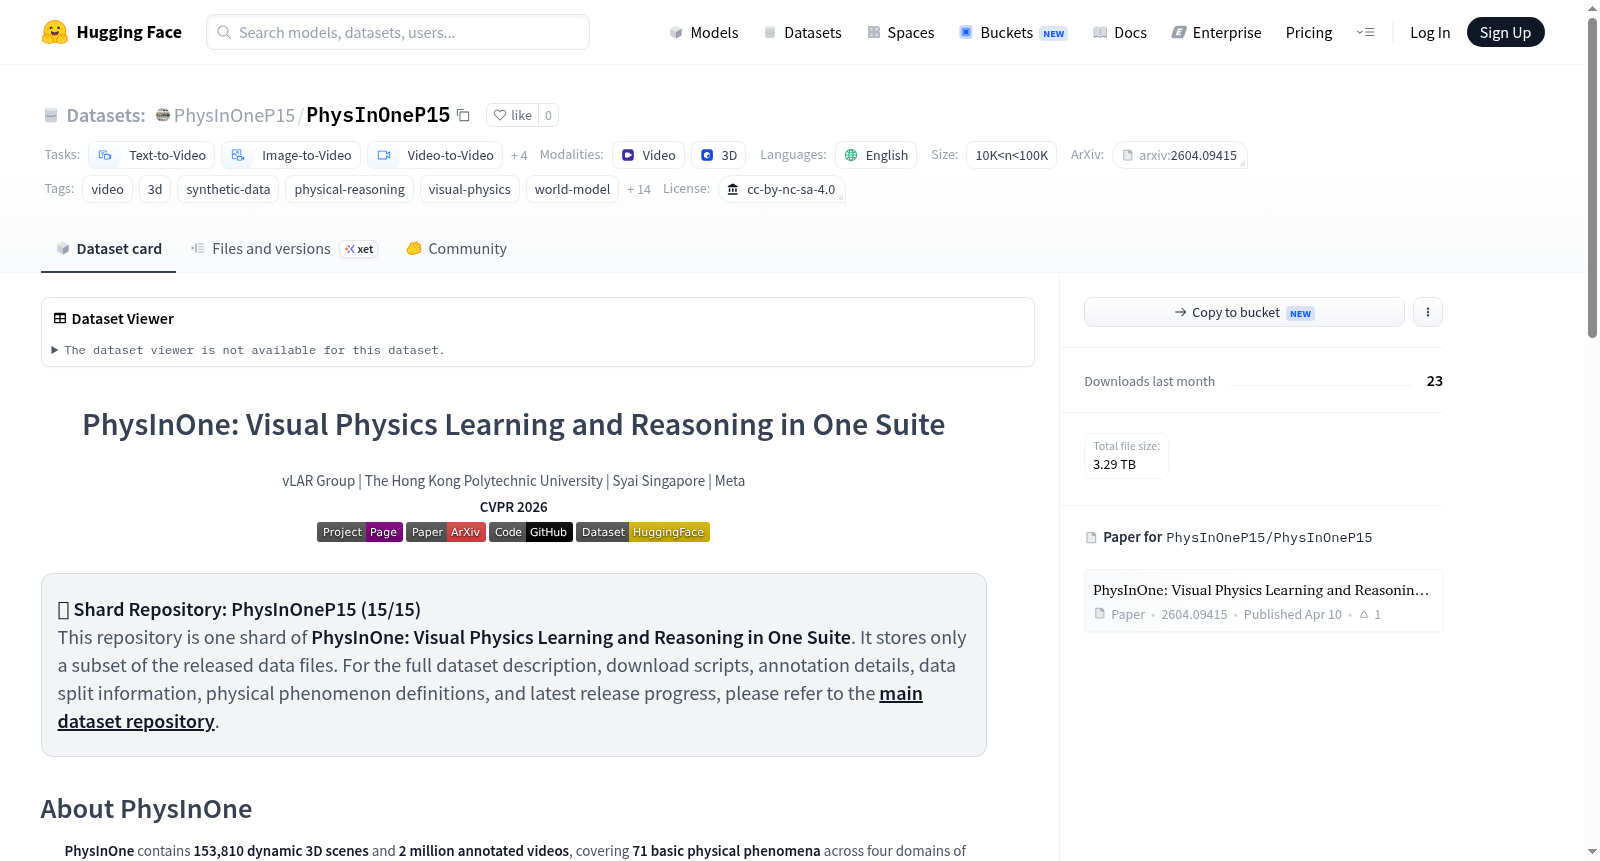Click the xet storage badge
Screen dimensions: 1600x861
(x=359, y=249)
